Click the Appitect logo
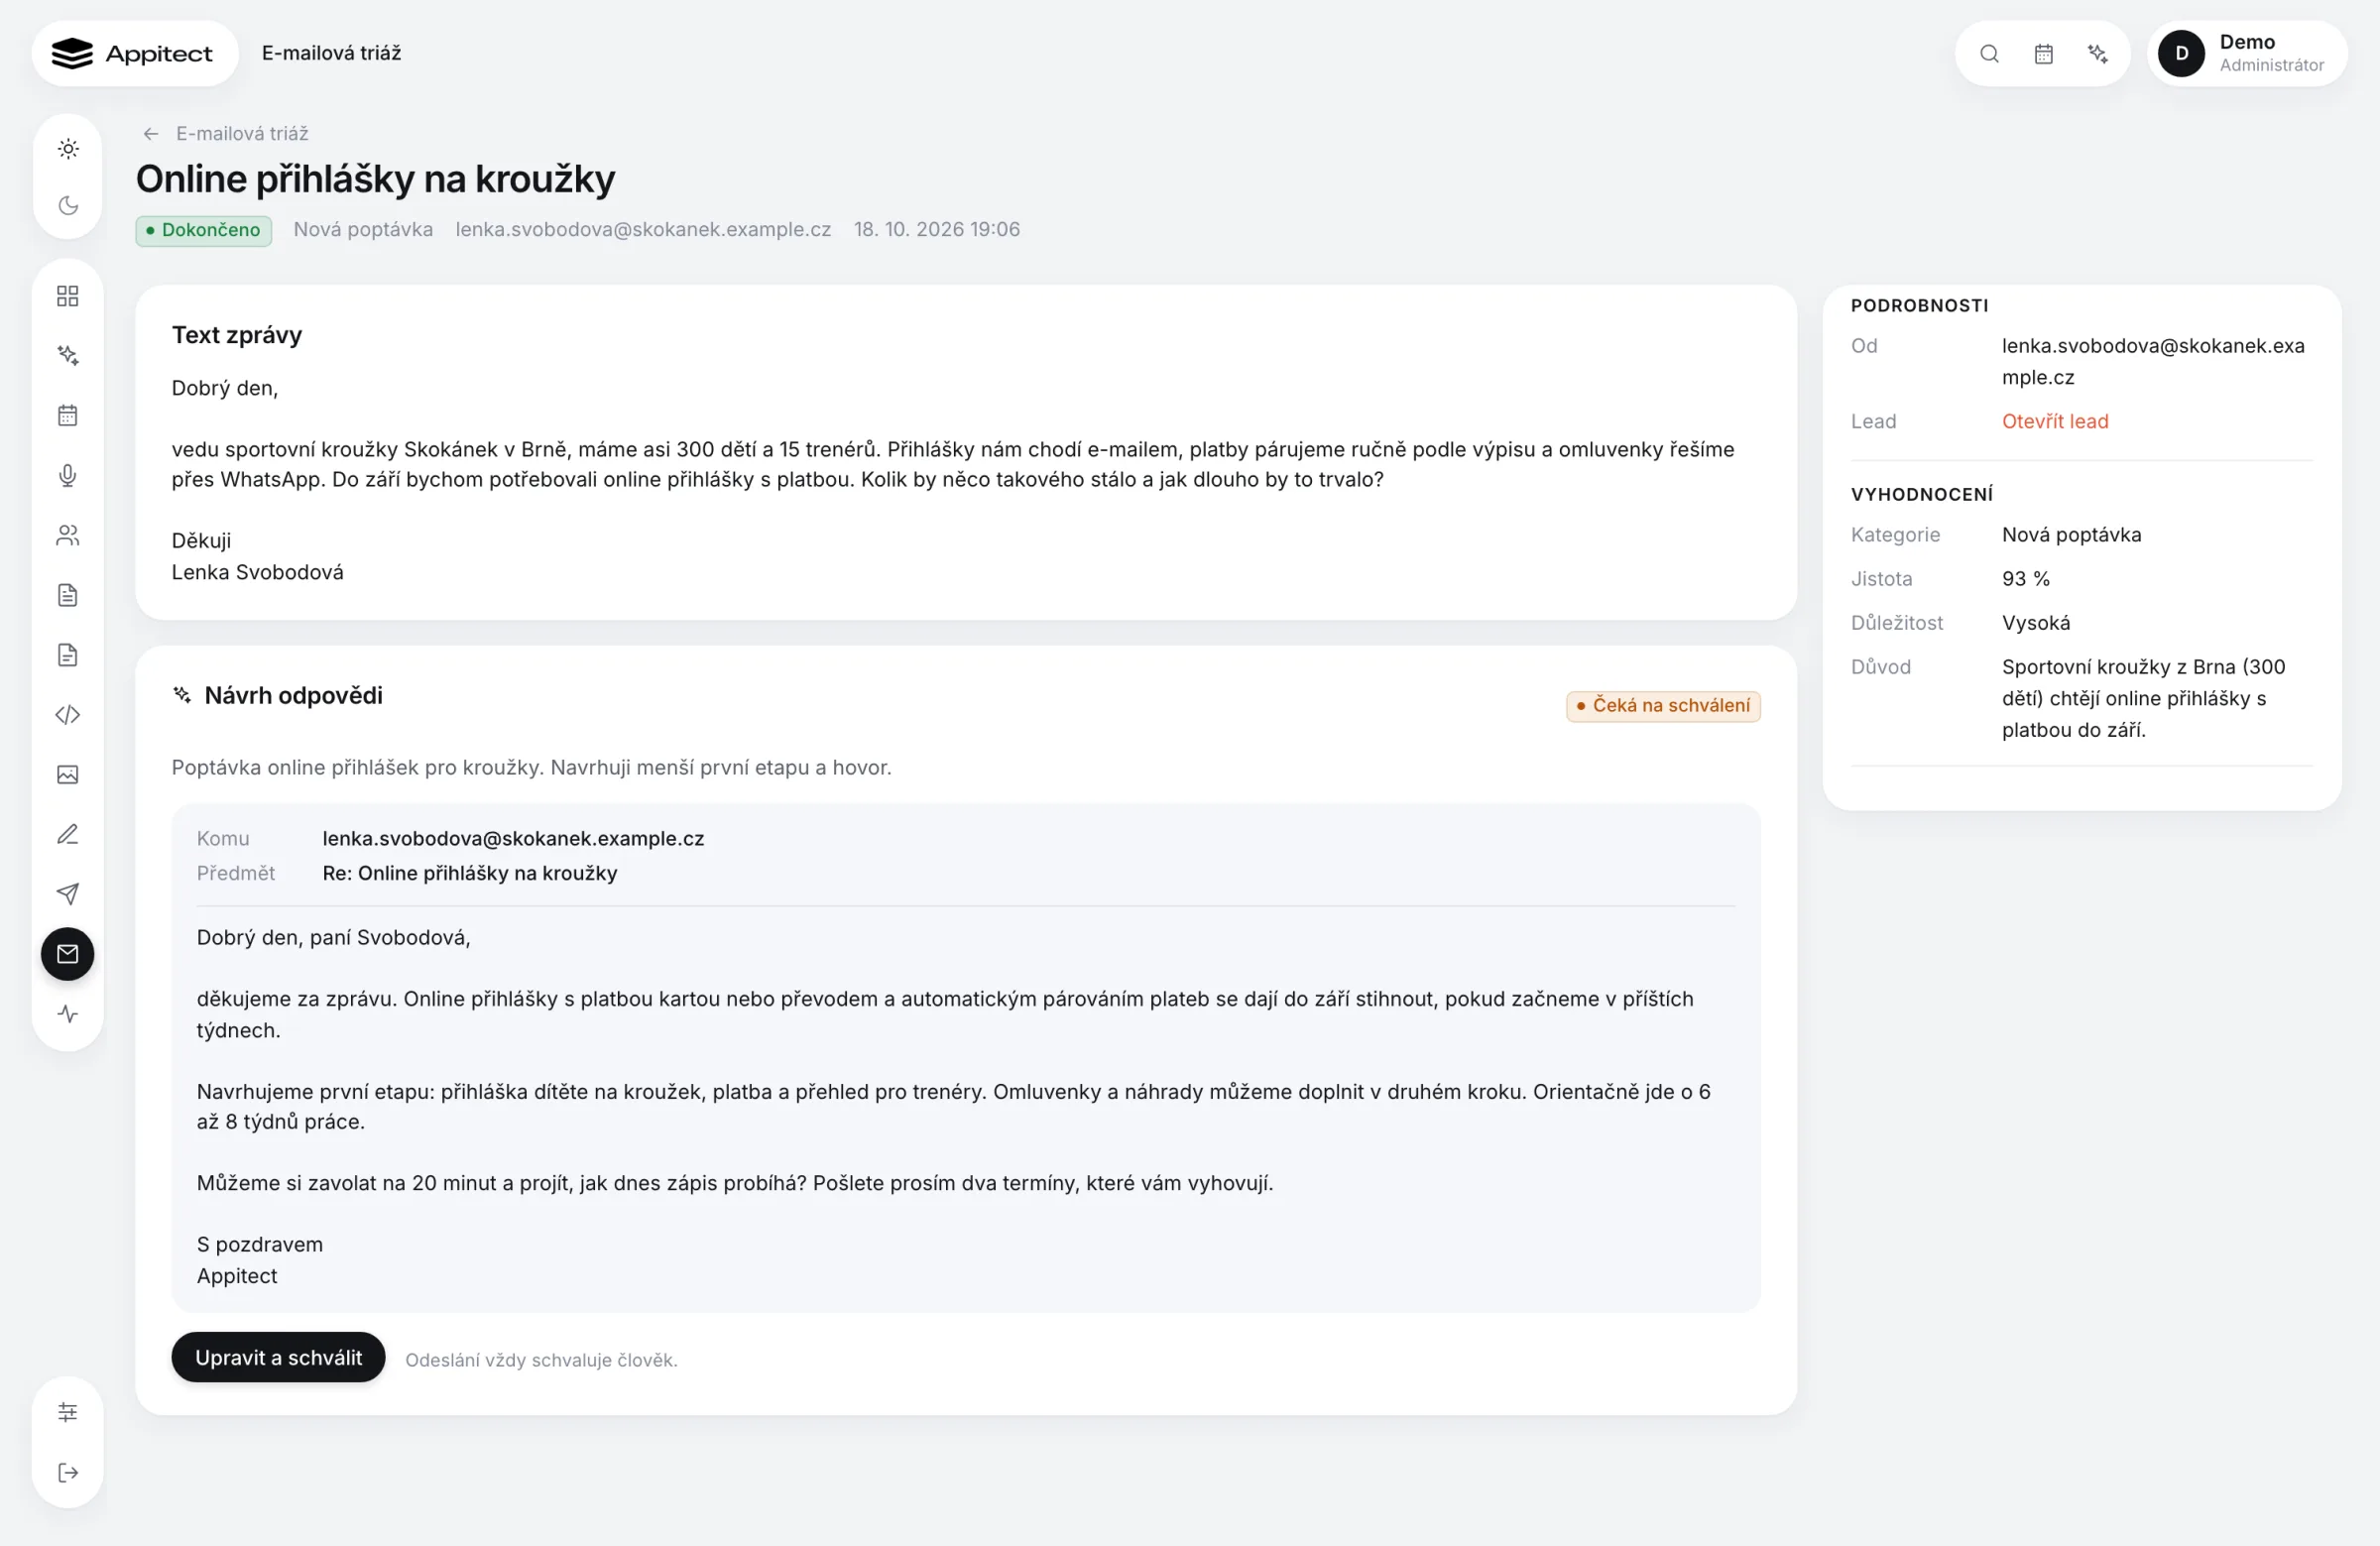This screenshot has height=1546, width=2380. [133, 54]
